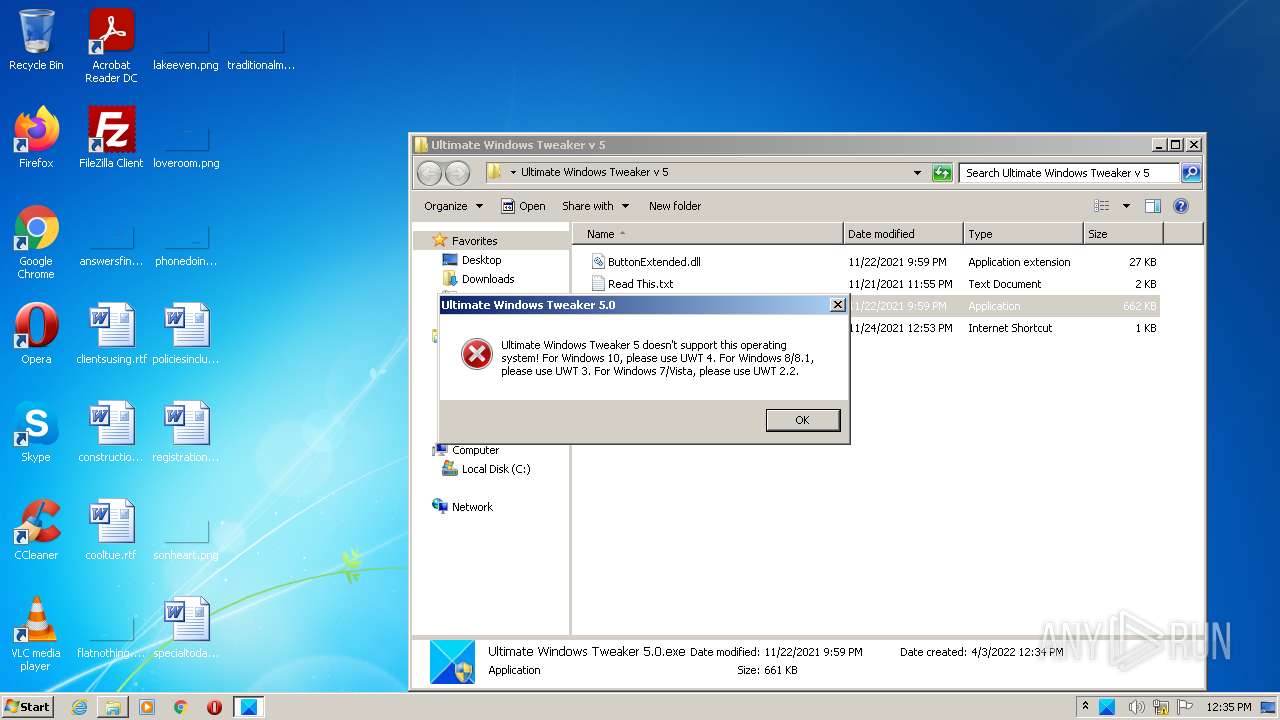
Task: Open Internet Explorer from taskbar
Action: click(79, 707)
